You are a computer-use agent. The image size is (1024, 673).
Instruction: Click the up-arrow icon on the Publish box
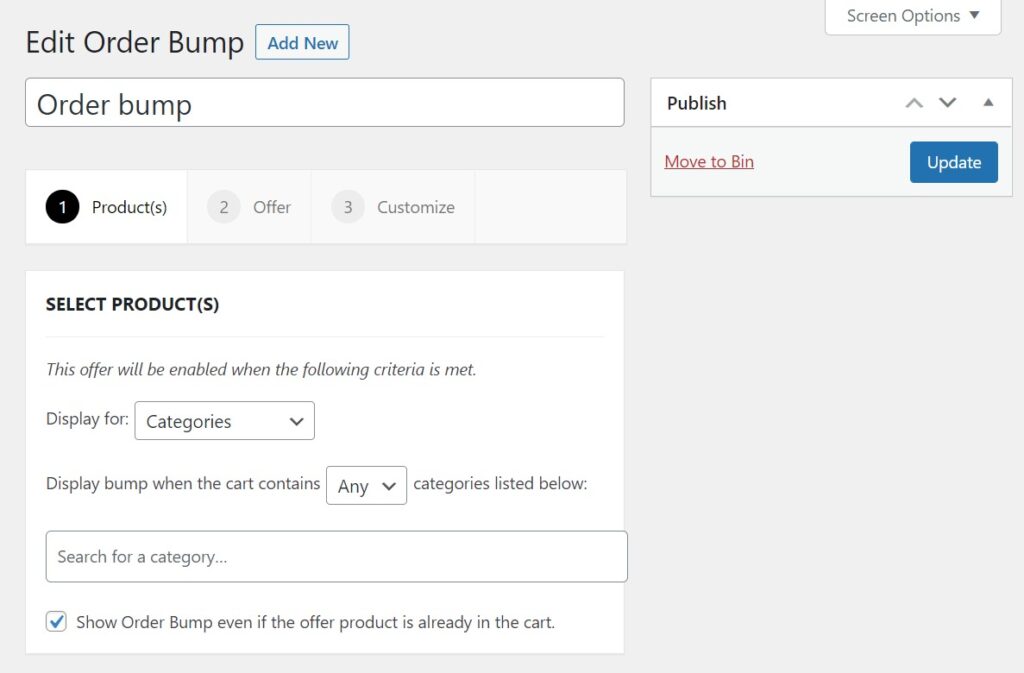(x=914, y=102)
